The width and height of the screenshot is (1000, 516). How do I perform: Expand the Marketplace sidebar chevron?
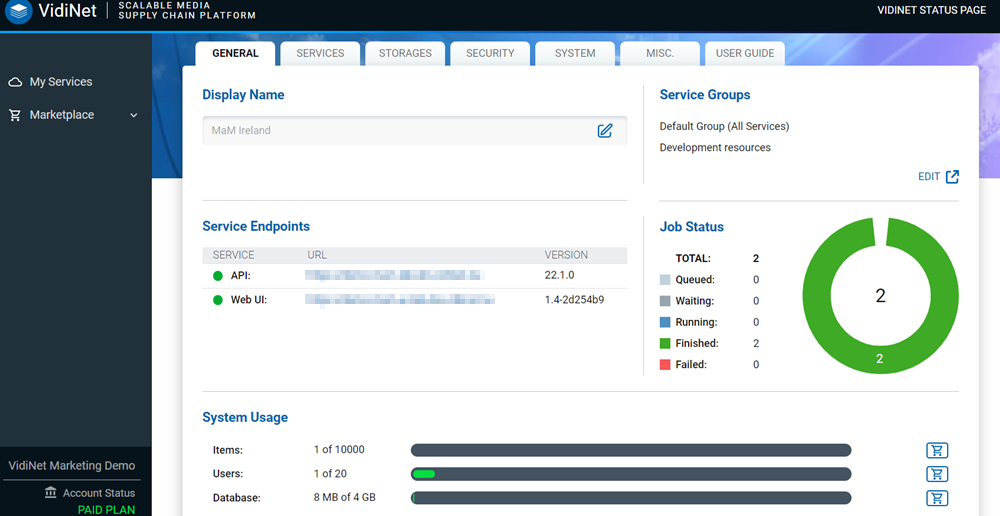click(x=134, y=115)
